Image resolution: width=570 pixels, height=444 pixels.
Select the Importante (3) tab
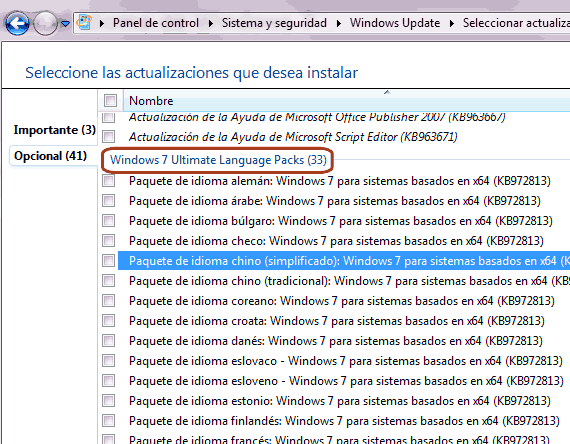coord(55,130)
